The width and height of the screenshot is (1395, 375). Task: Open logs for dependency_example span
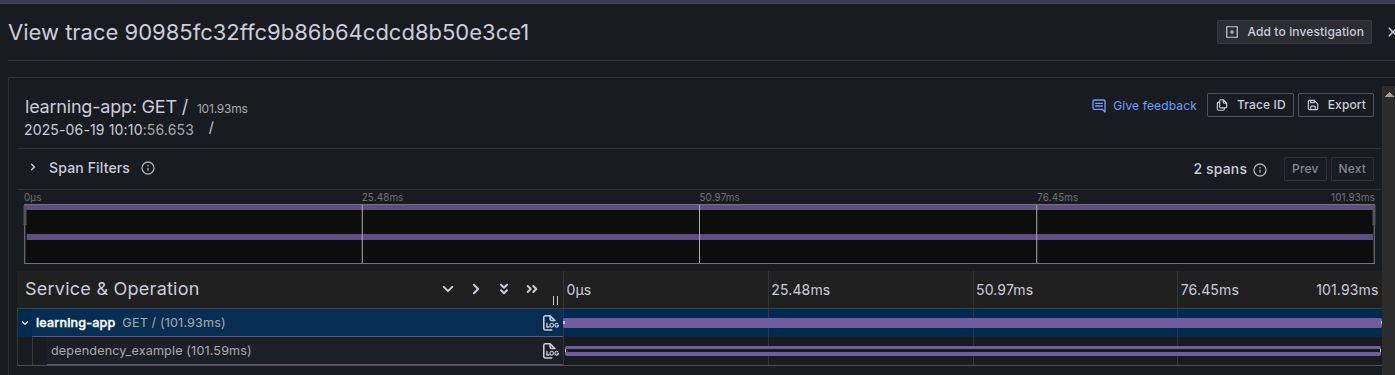click(550, 351)
